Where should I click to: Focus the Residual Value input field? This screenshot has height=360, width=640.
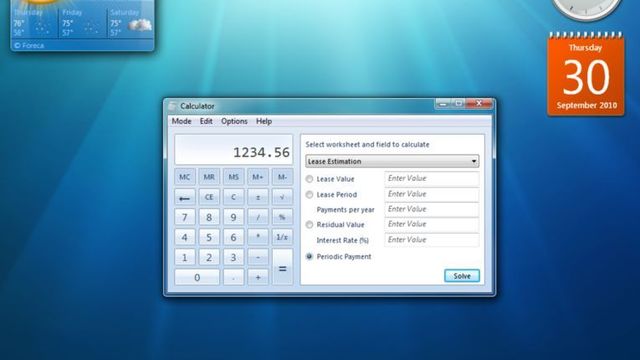(x=431, y=224)
